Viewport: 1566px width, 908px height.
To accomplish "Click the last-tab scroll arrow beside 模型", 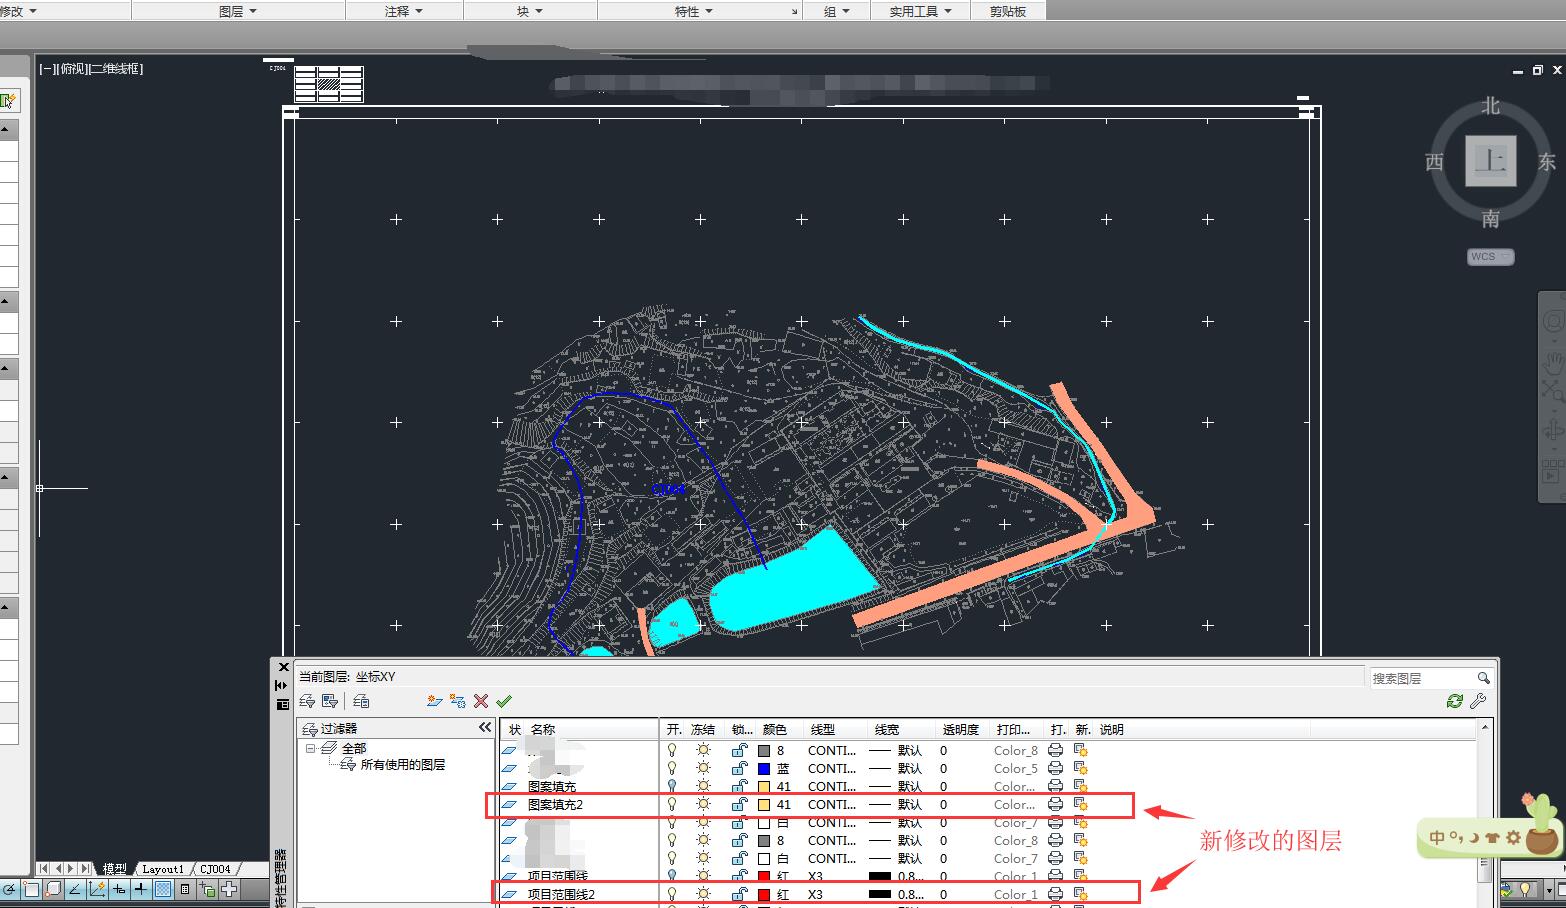I will click(x=86, y=869).
